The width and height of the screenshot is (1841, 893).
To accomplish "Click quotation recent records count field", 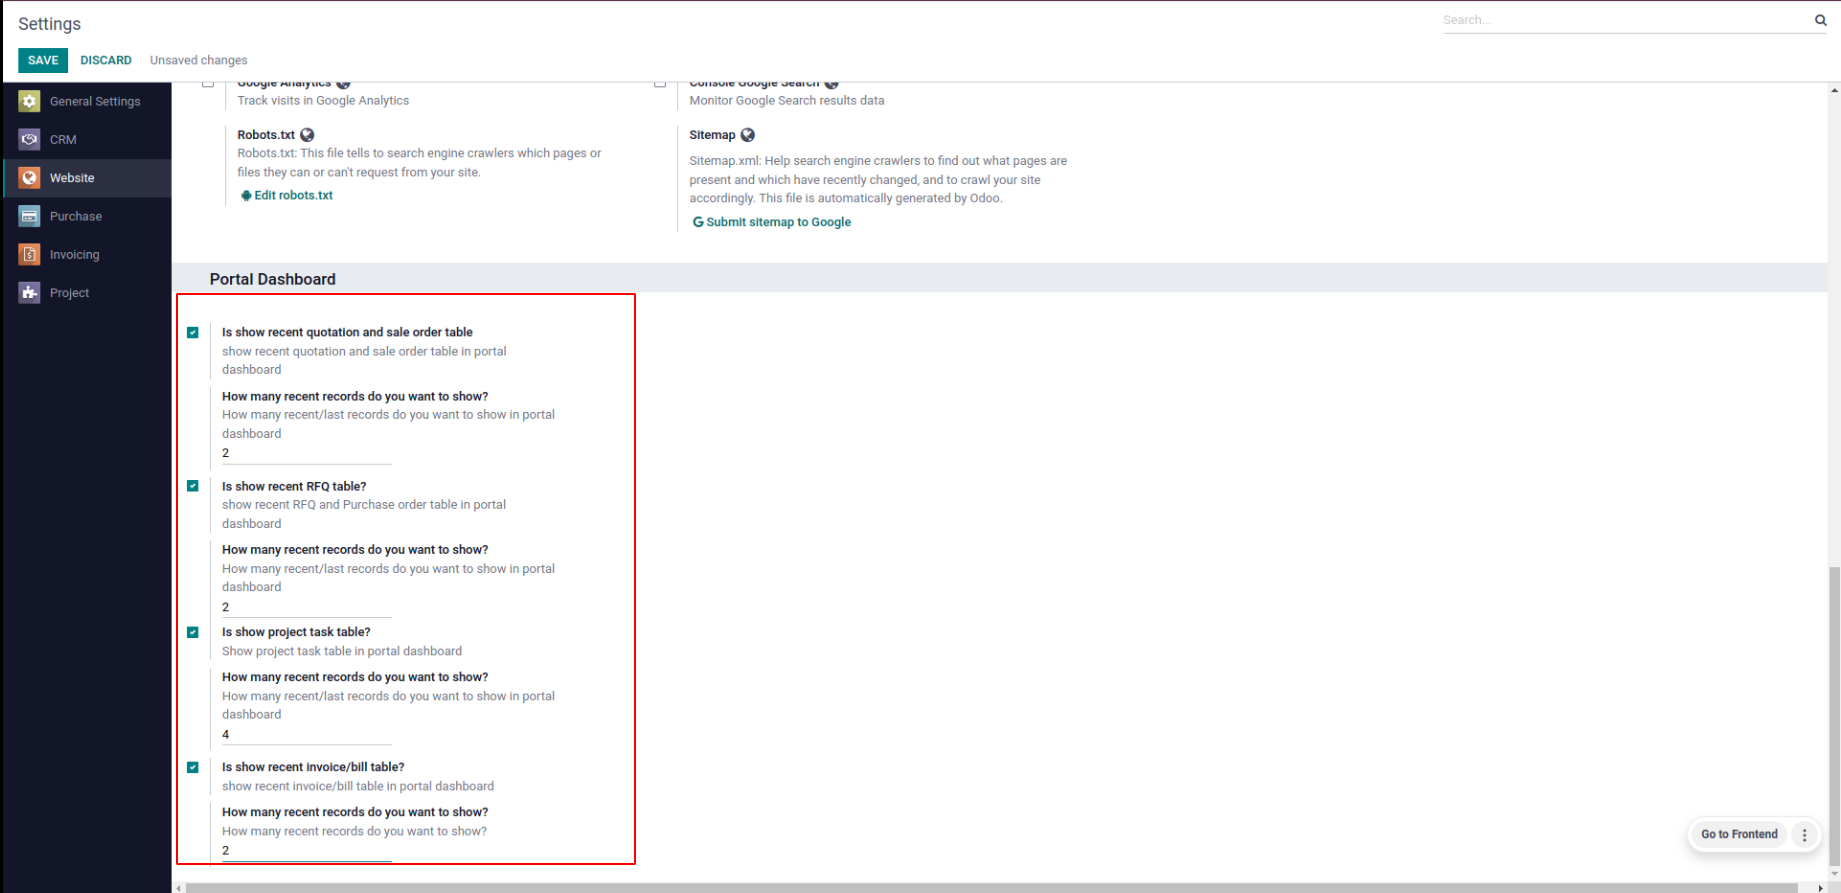I will [306, 453].
